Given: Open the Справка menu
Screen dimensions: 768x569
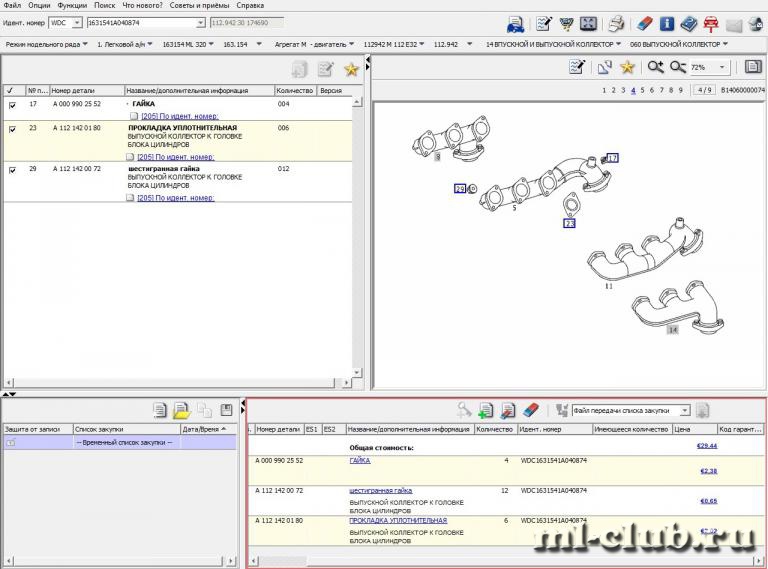Looking at the screenshot, I should coord(250,5).
